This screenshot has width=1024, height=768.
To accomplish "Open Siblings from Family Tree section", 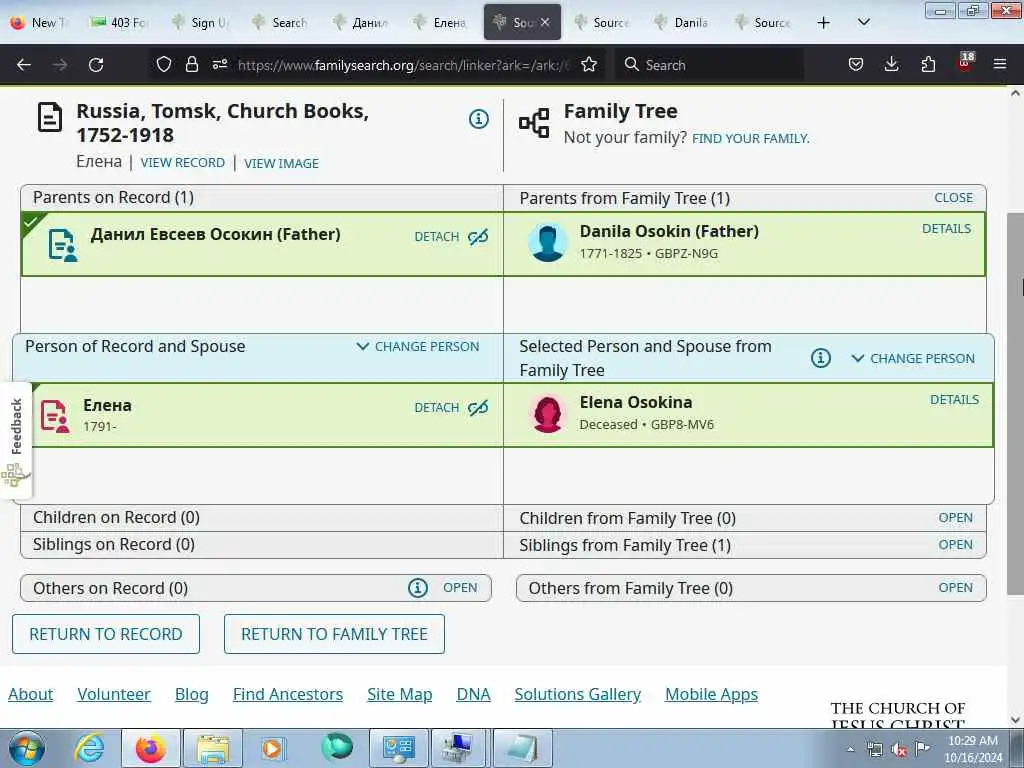I will pos(955,545).
